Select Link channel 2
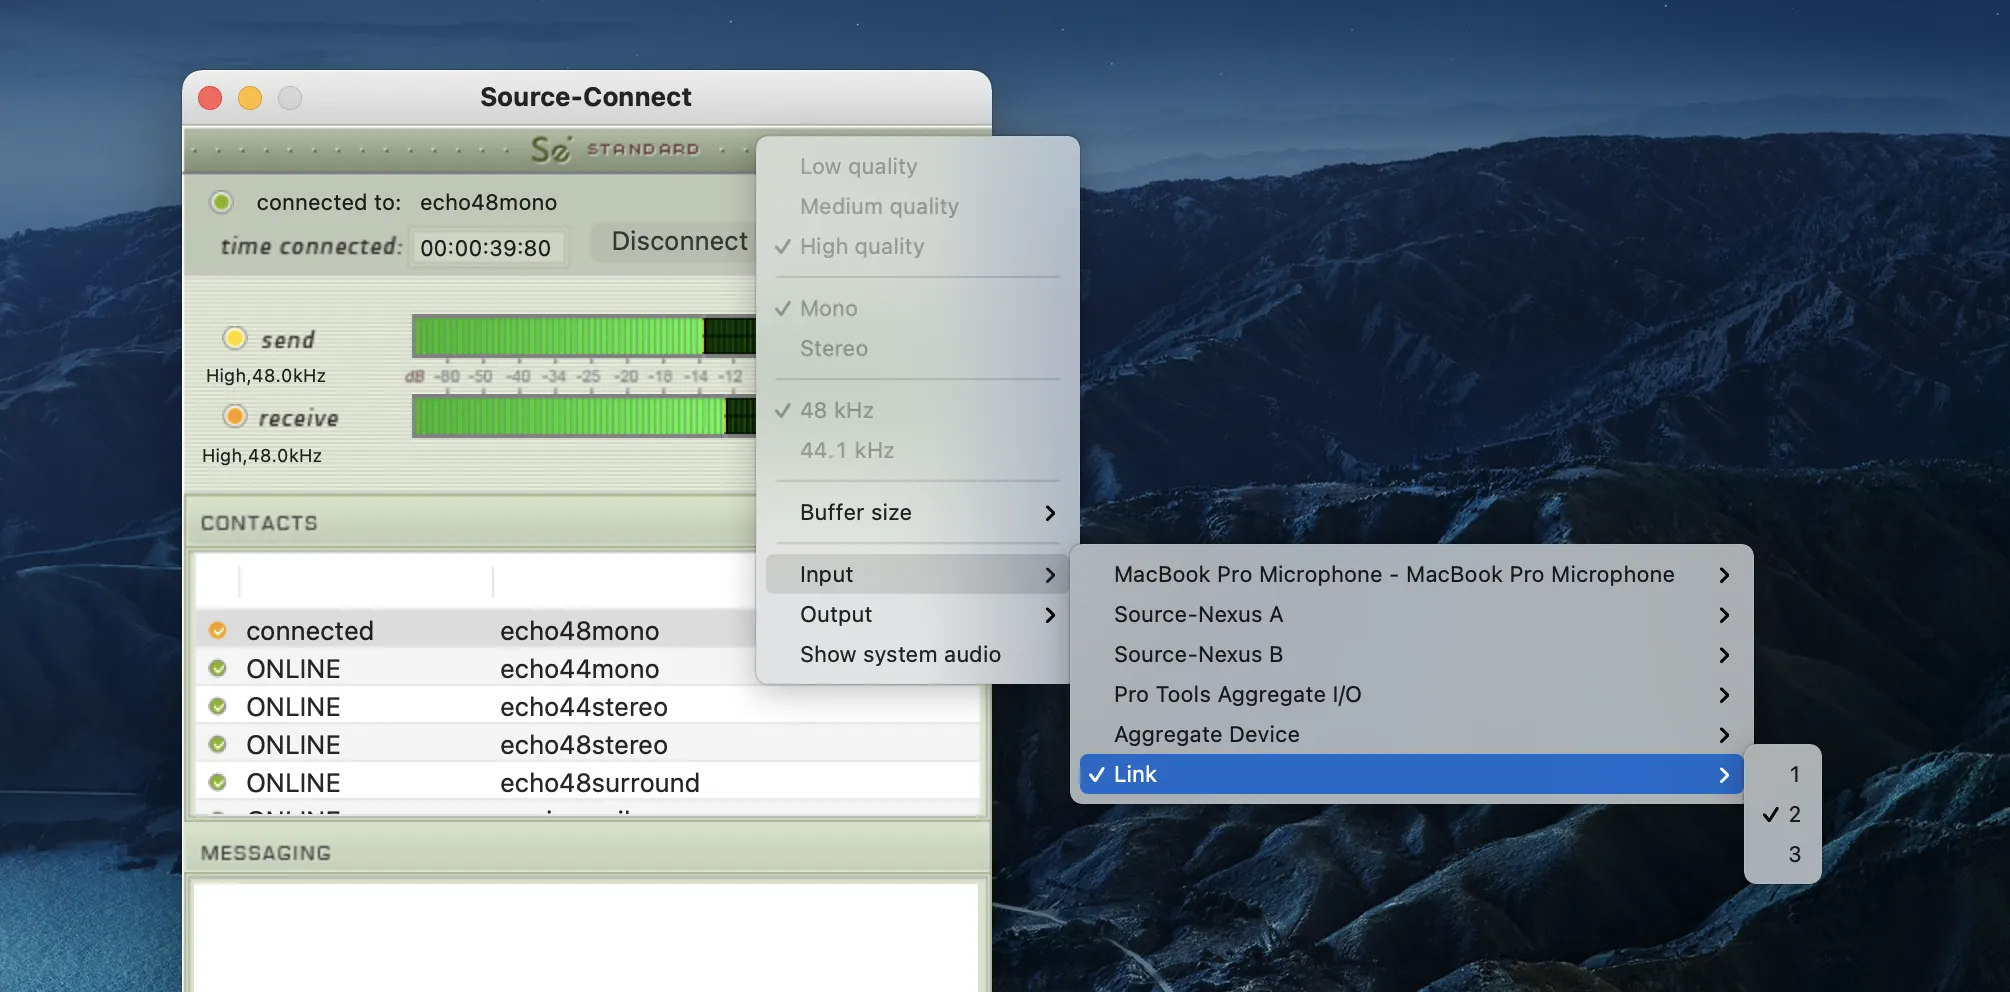Image resolution: width=2010 pixels, height=992 pixels. [x=1783, y=814]
